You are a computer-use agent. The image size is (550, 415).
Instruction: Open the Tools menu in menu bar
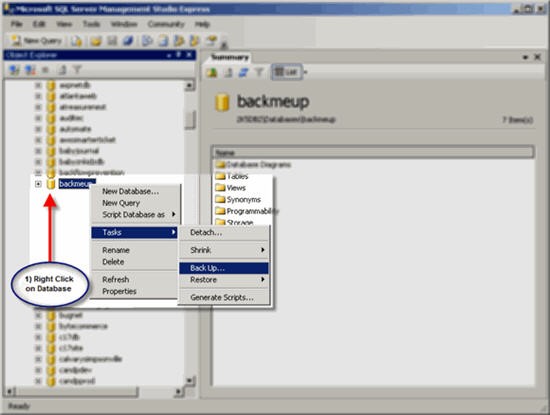pyautogui.click(x=92, y=24)
